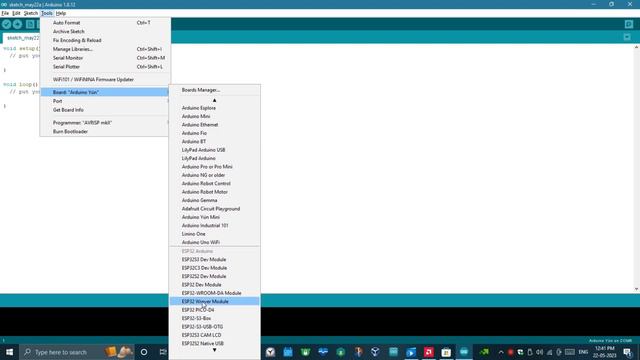This screenshot has width=640, height=360.
Task: Select Arduino Robot Control board
Action: (215, 183)
